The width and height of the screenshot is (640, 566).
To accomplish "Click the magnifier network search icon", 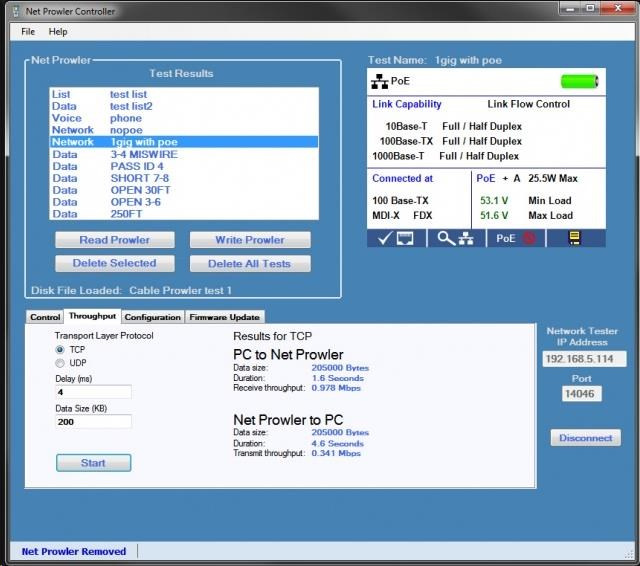I will [x=456, y=238].
